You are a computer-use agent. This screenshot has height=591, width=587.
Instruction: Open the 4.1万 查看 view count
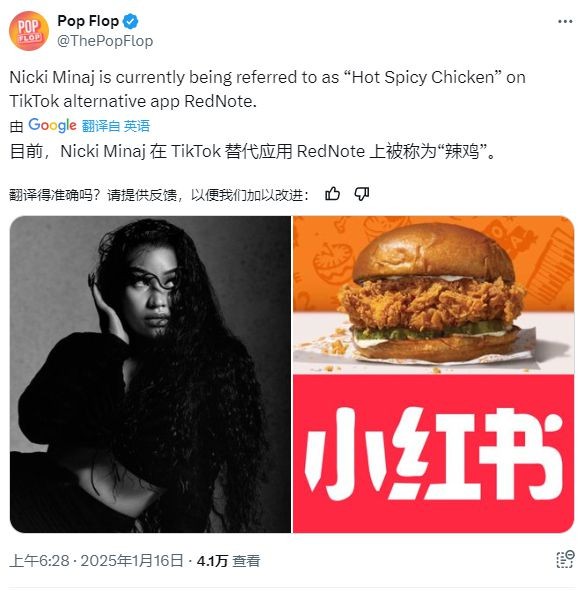click(228, 561)
